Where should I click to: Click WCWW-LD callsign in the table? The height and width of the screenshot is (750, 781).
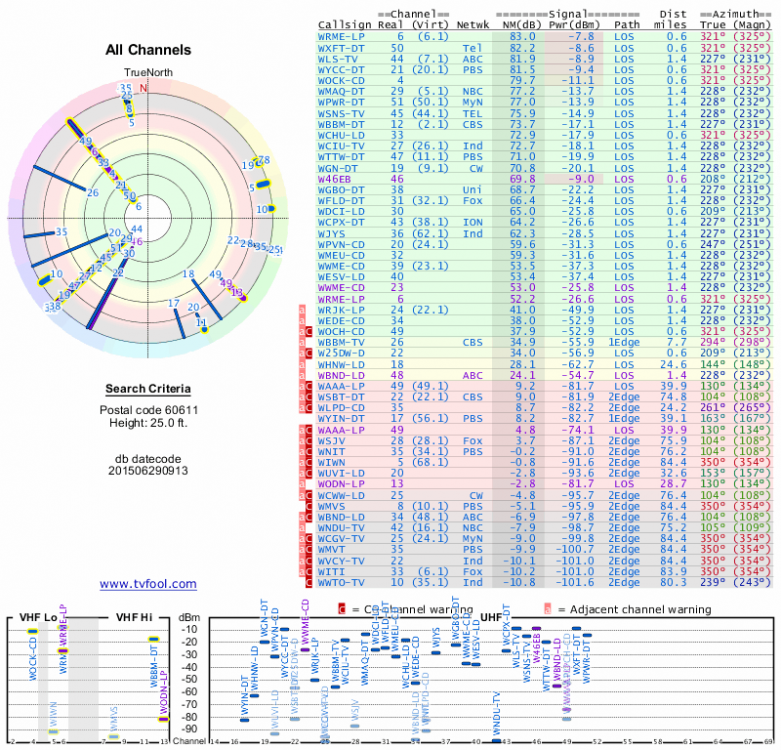[341, 496]
